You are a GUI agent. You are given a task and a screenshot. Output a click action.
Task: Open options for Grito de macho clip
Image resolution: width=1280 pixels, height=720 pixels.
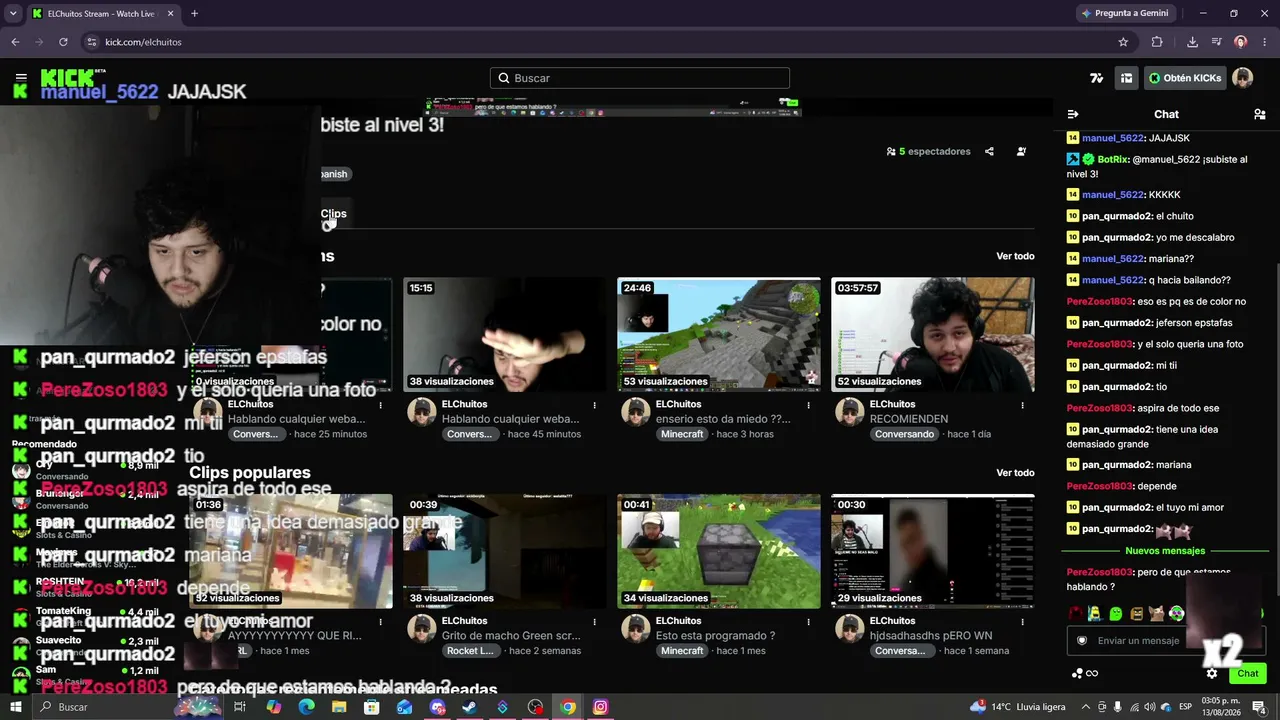tap(594, 622)
